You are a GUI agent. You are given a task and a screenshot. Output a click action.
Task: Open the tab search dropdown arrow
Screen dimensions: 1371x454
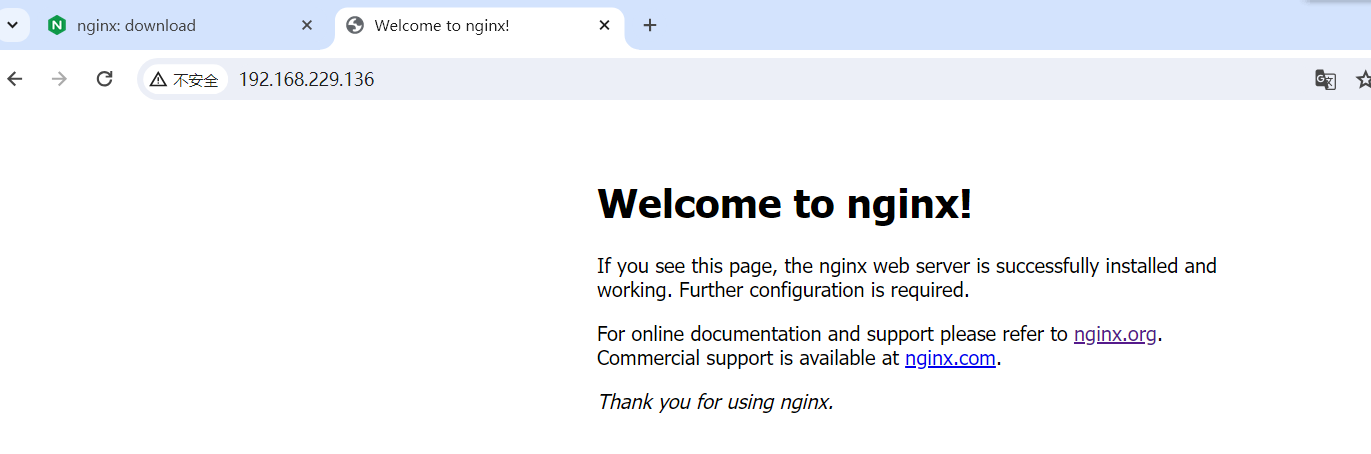pos(13,25)
